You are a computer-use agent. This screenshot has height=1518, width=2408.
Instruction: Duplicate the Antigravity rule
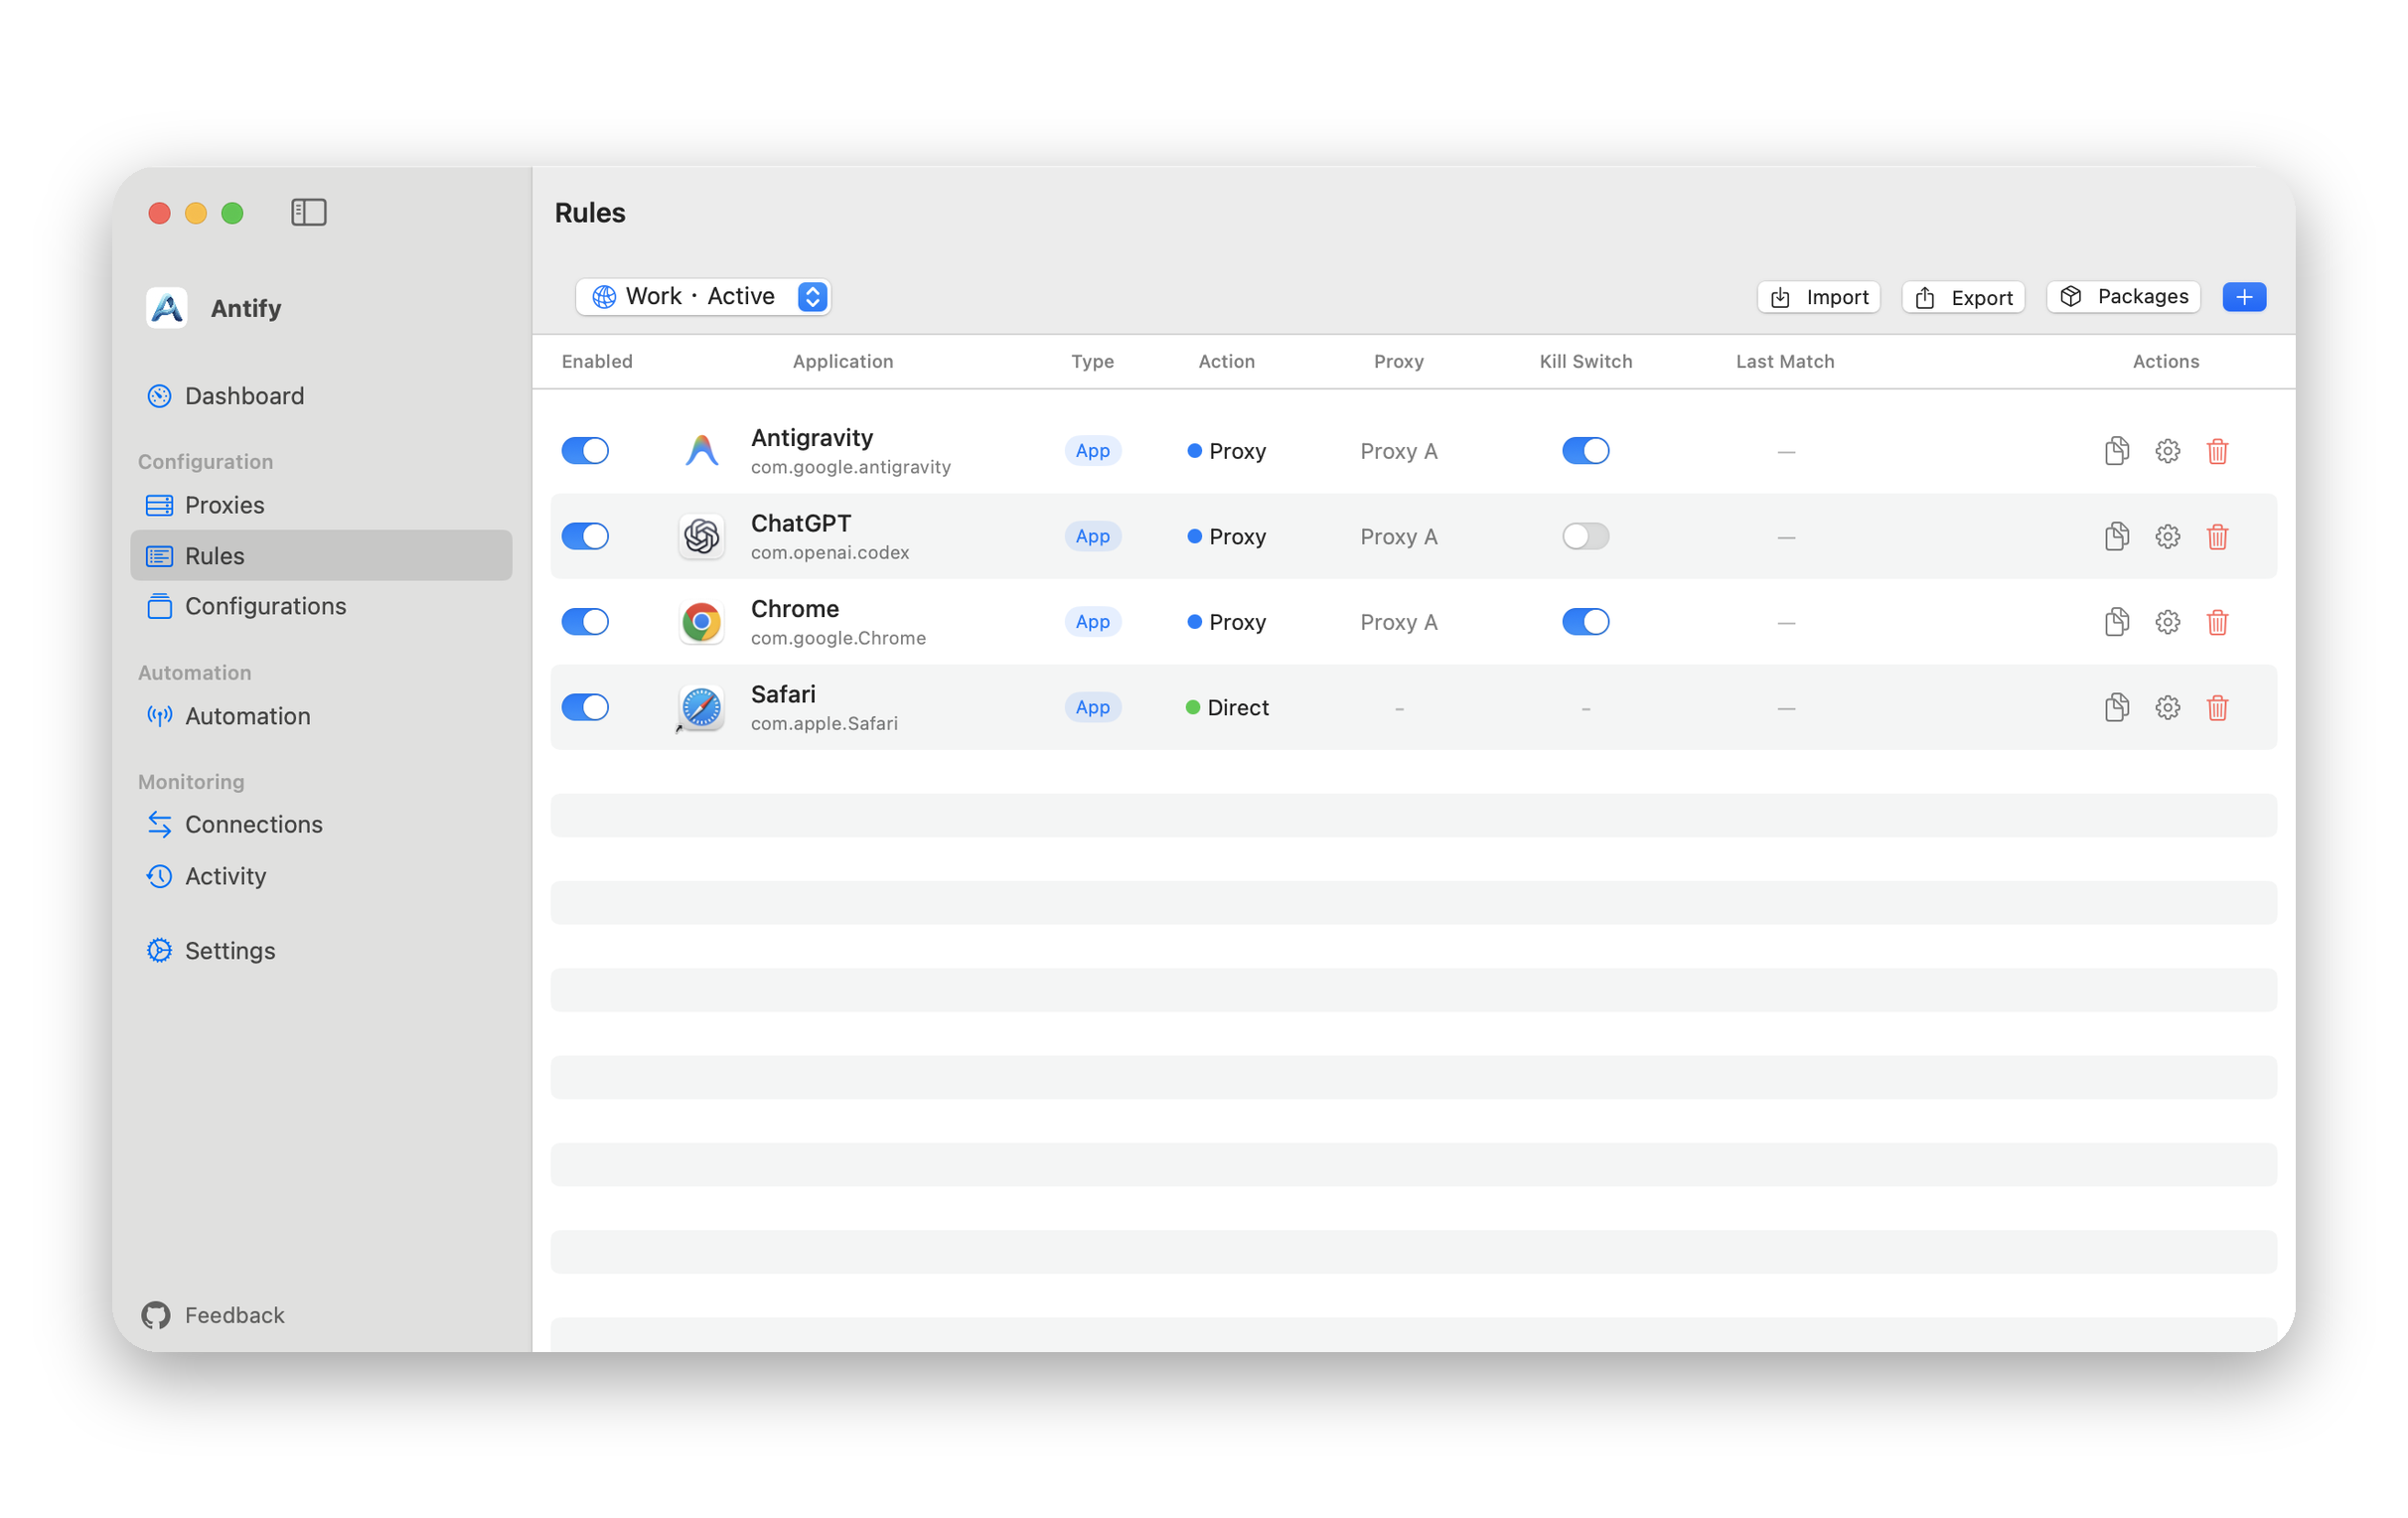tap(2116, 451)
